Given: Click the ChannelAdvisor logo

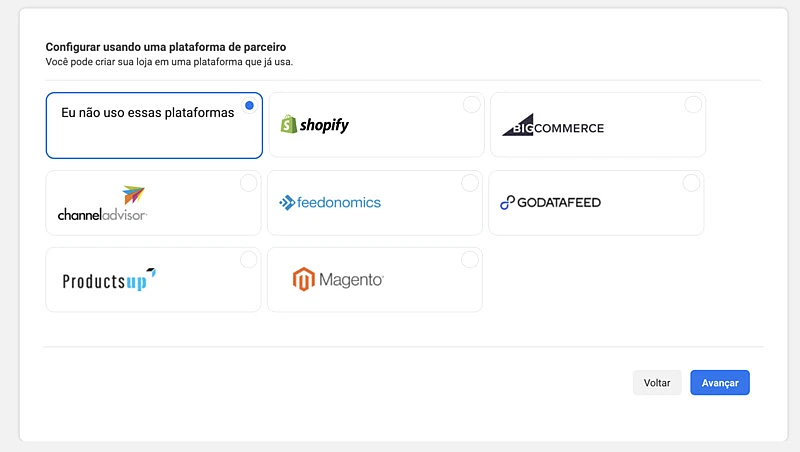Looking at the screenshot, I should [102, 204].
